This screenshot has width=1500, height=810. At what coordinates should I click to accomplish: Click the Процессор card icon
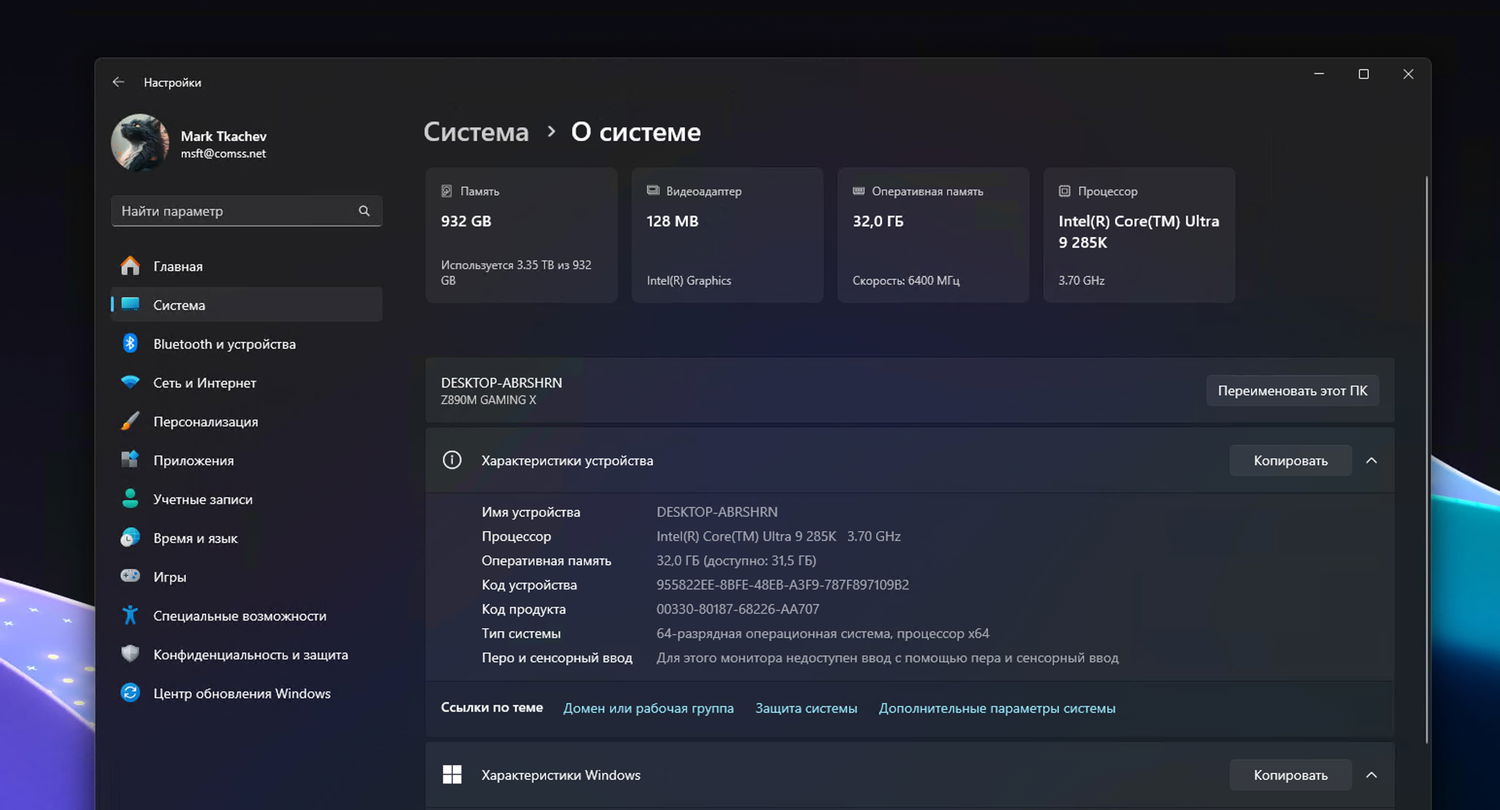1065,191
